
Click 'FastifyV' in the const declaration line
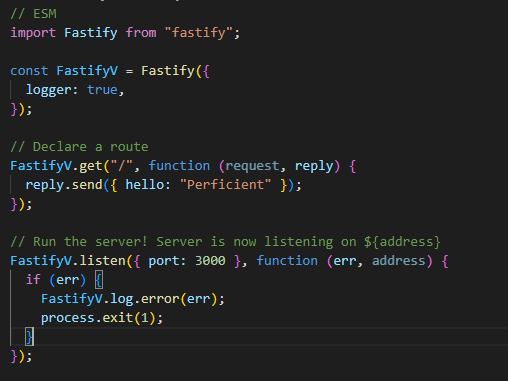coord(87,71)
